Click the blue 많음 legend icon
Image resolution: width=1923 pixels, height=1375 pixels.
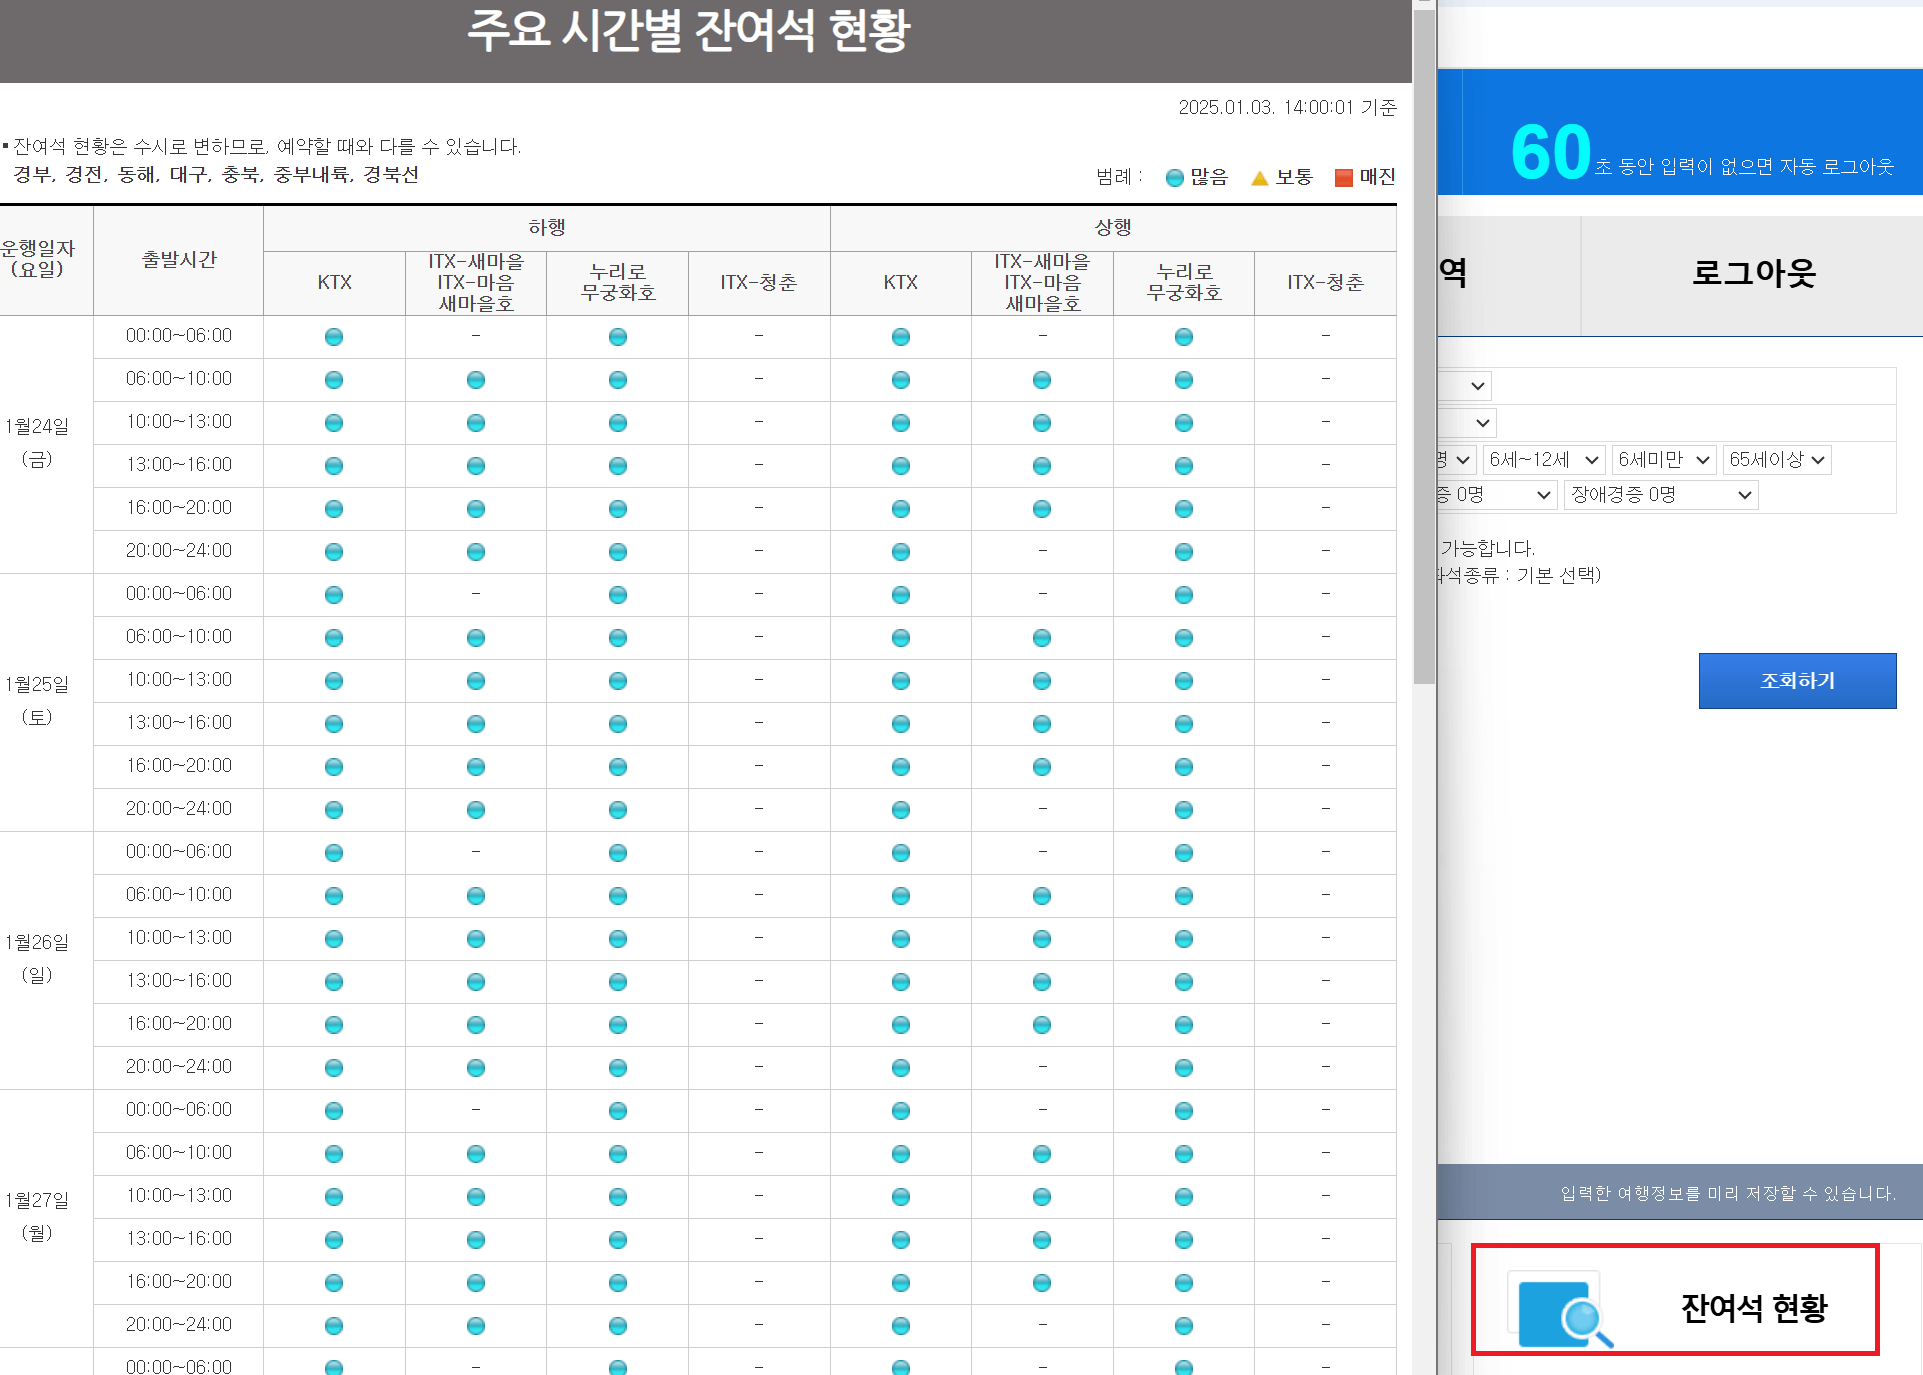click(x=1174, y=178)
